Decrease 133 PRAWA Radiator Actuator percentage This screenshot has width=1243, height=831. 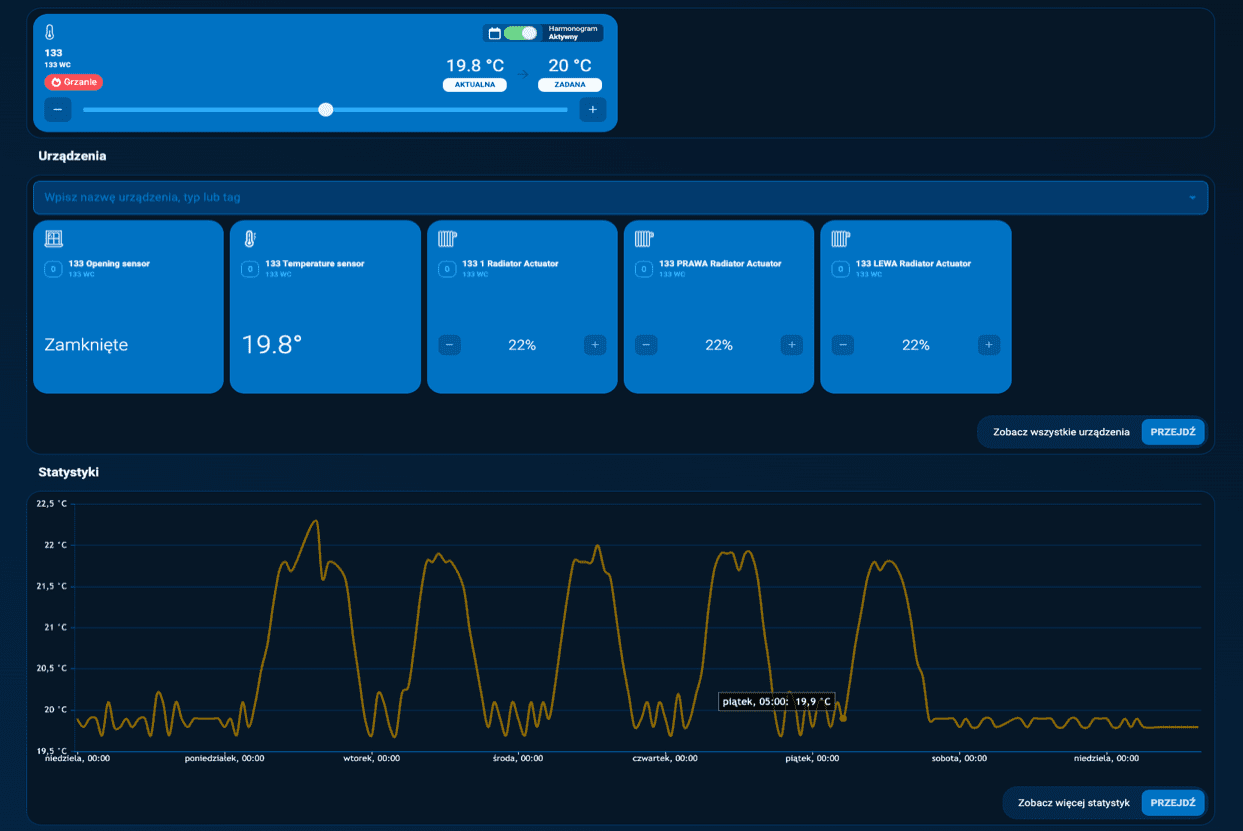point(646,345)
